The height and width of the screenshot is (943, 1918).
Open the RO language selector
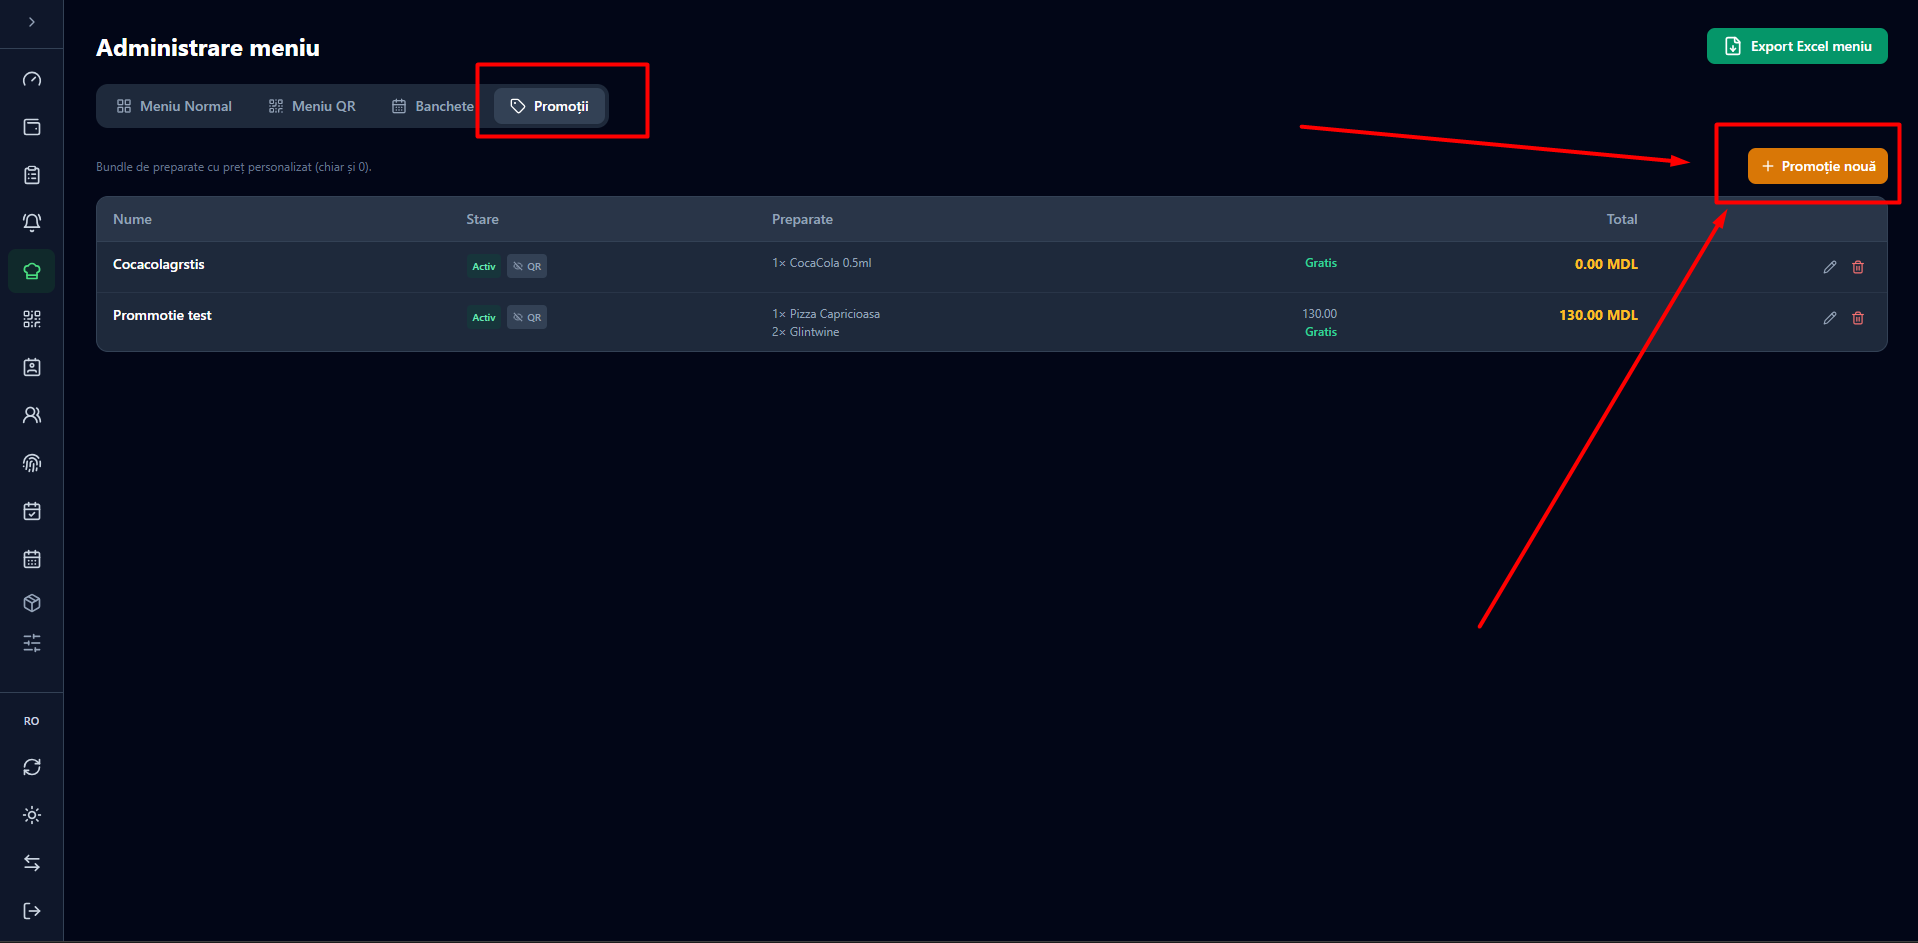click(32, 721)
